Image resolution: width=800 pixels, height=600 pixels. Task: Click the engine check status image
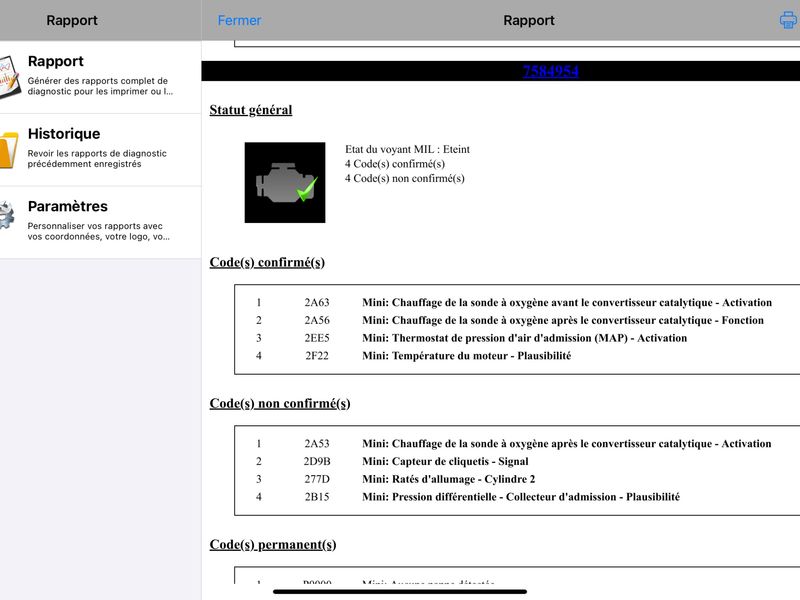coord(285,182)
